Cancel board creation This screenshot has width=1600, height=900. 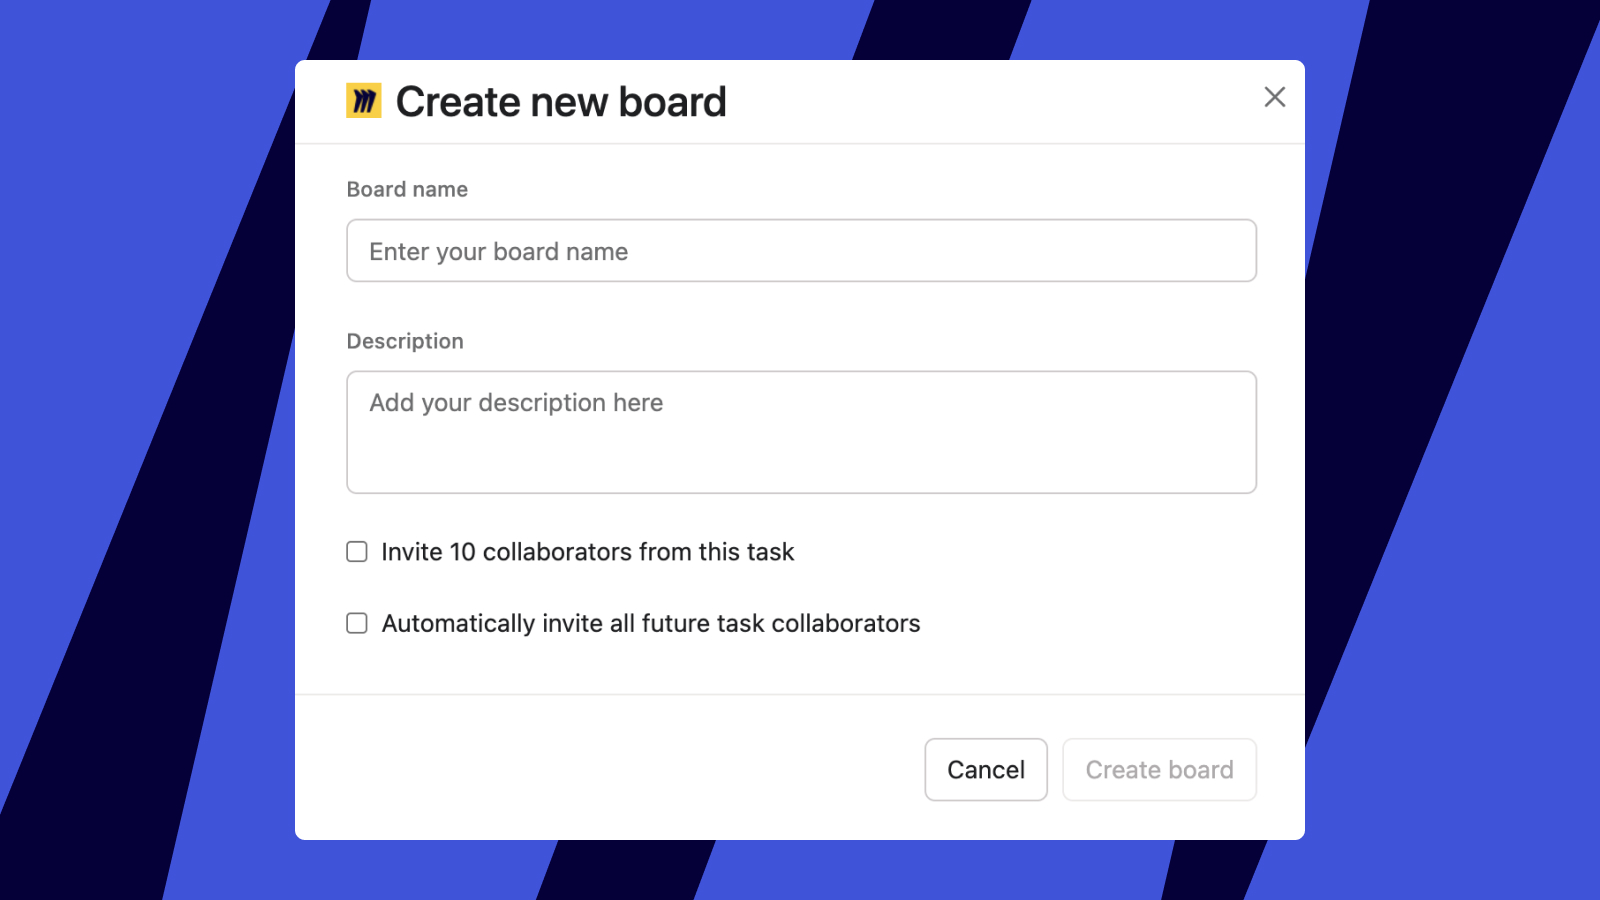click(985, 769)
